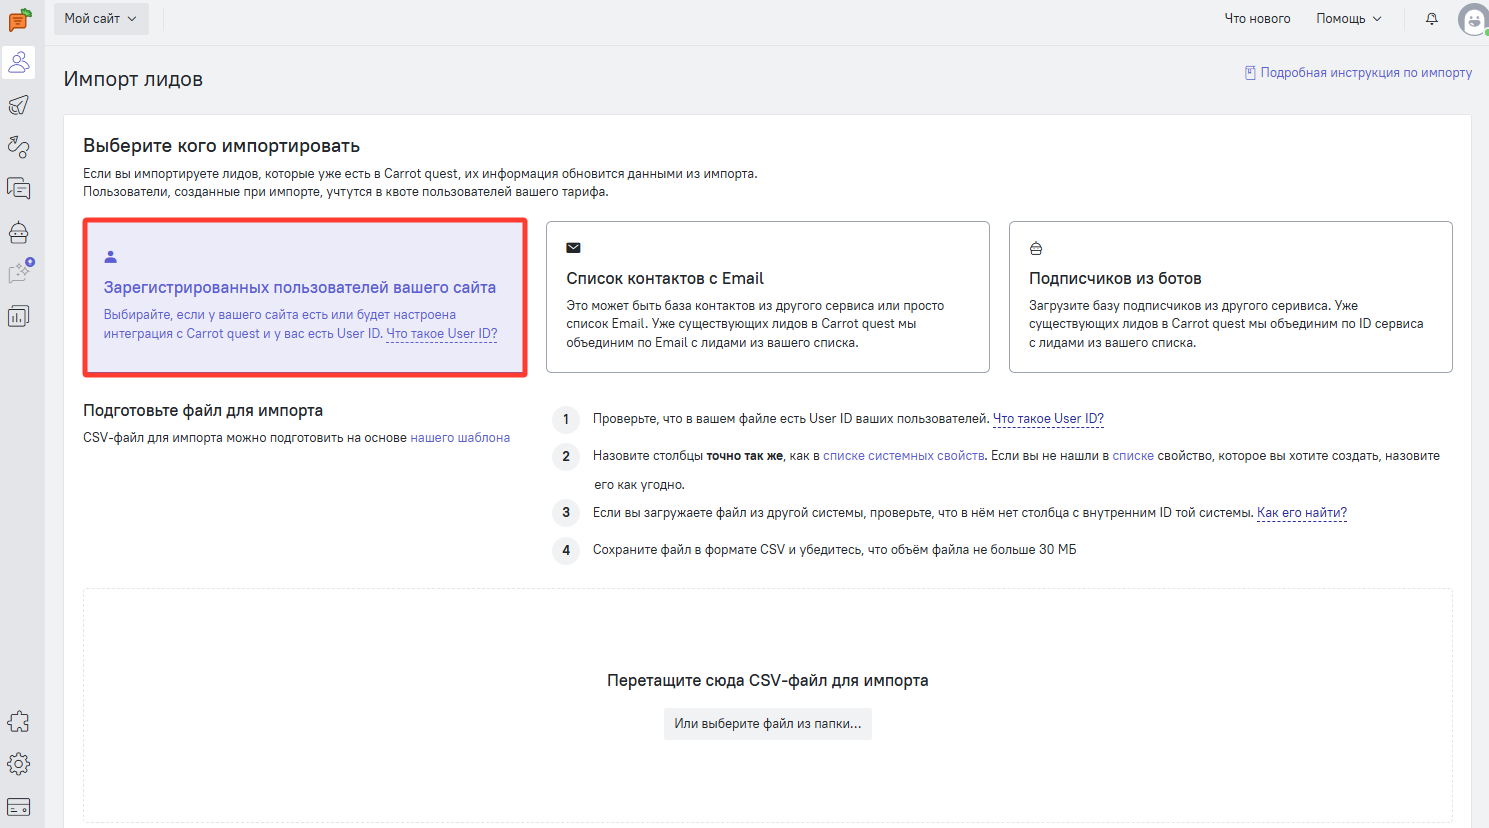Open "Подробная инструкция по импорту" link
Viewport: 1489px width, 828px height.
tap(1365, 73)
